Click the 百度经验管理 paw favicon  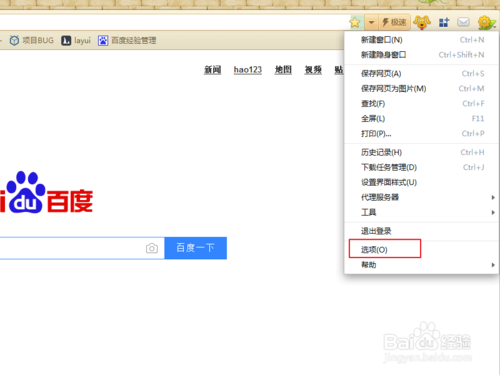click(103, 40)
